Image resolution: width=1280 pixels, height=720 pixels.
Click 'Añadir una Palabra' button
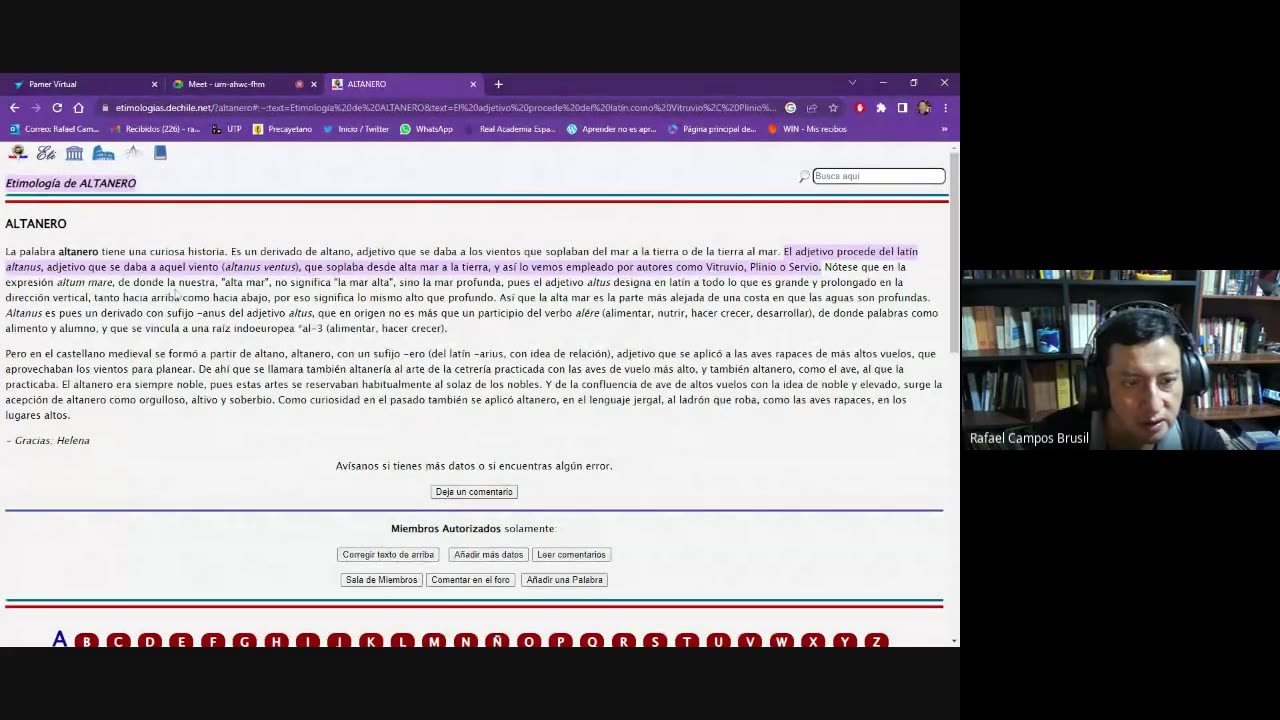point(564,580)
